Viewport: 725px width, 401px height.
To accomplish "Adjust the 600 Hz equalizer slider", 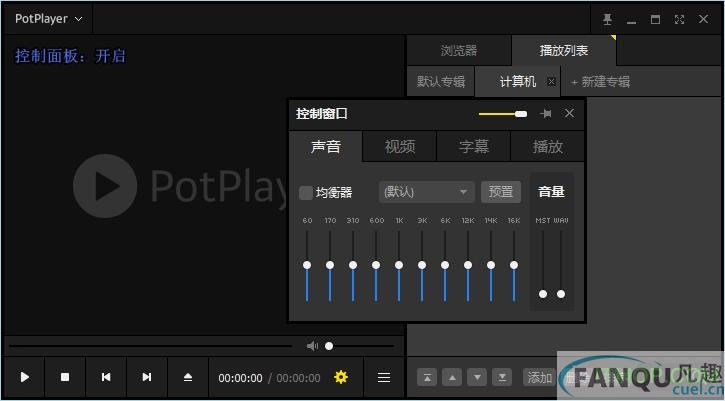I will point(376,265).
